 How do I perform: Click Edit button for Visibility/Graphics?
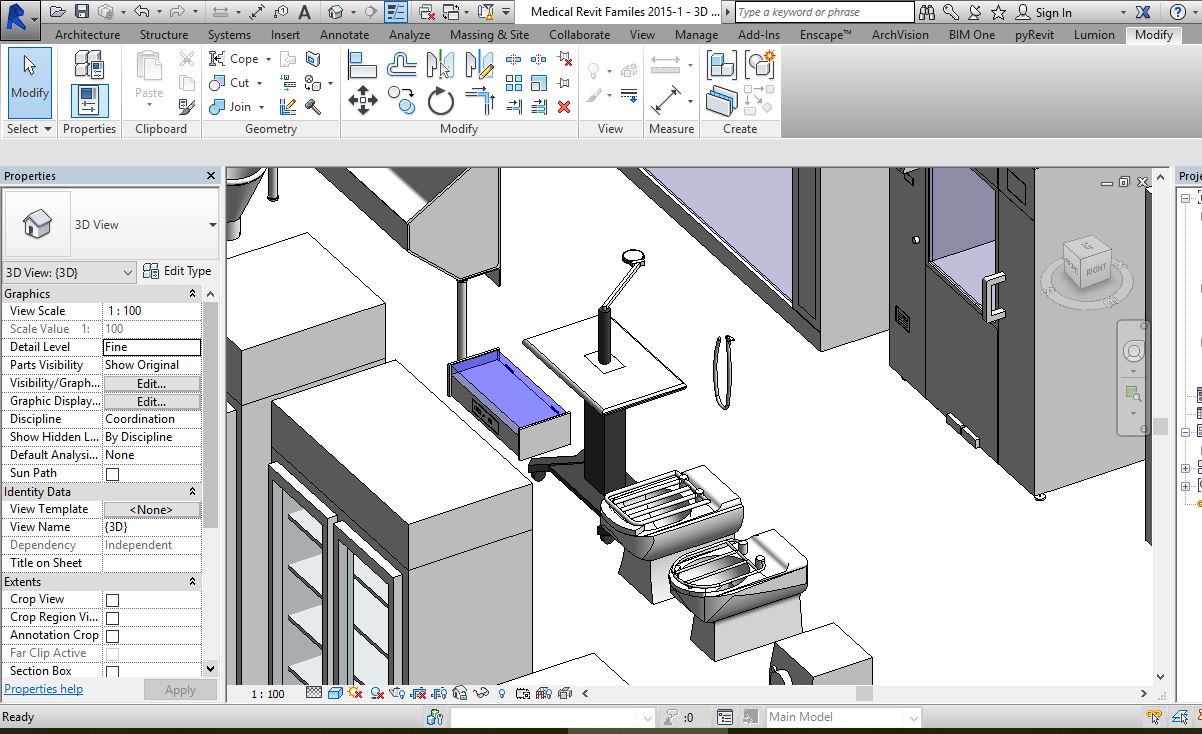coord(151,383)
